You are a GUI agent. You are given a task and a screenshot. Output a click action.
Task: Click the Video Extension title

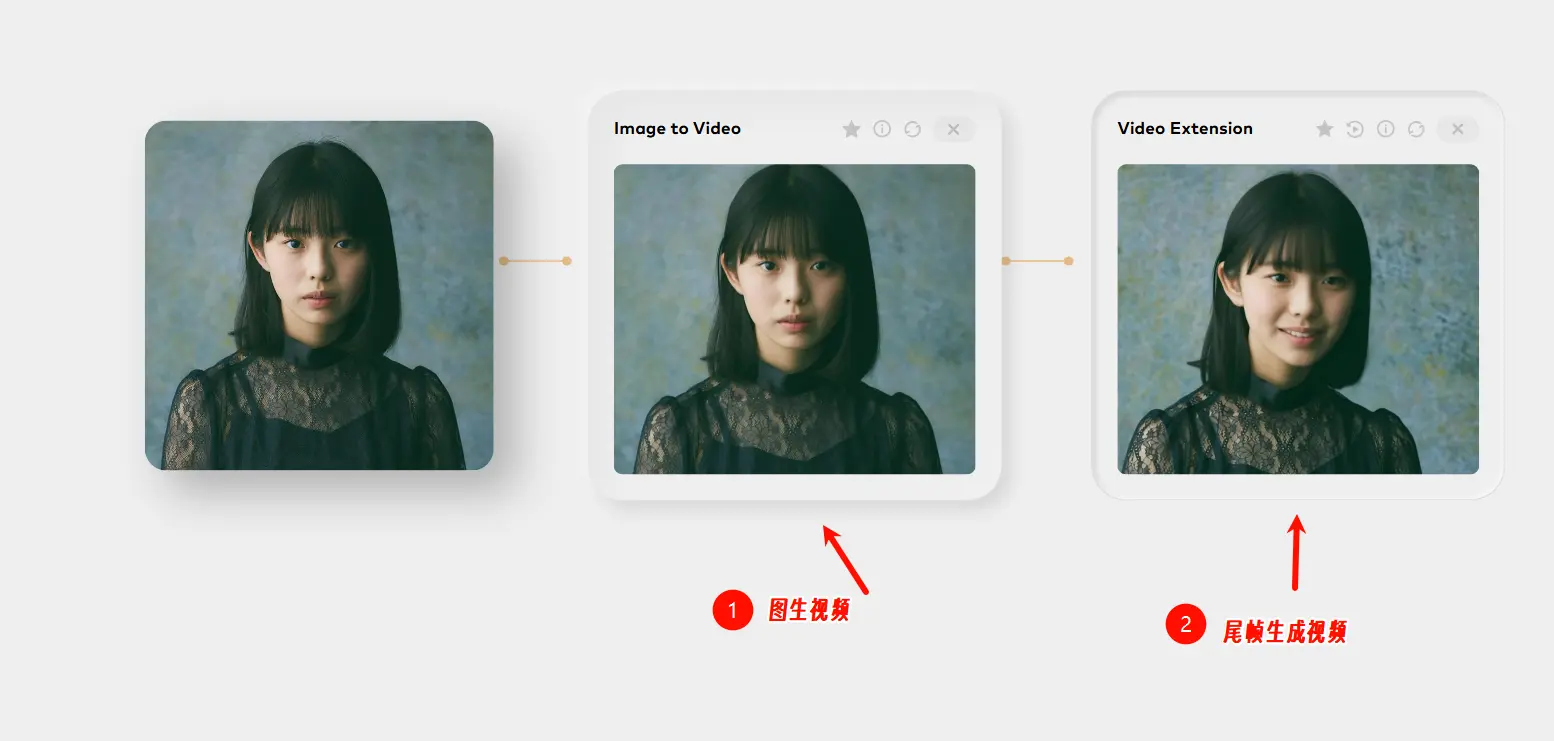pos(1184,128)
